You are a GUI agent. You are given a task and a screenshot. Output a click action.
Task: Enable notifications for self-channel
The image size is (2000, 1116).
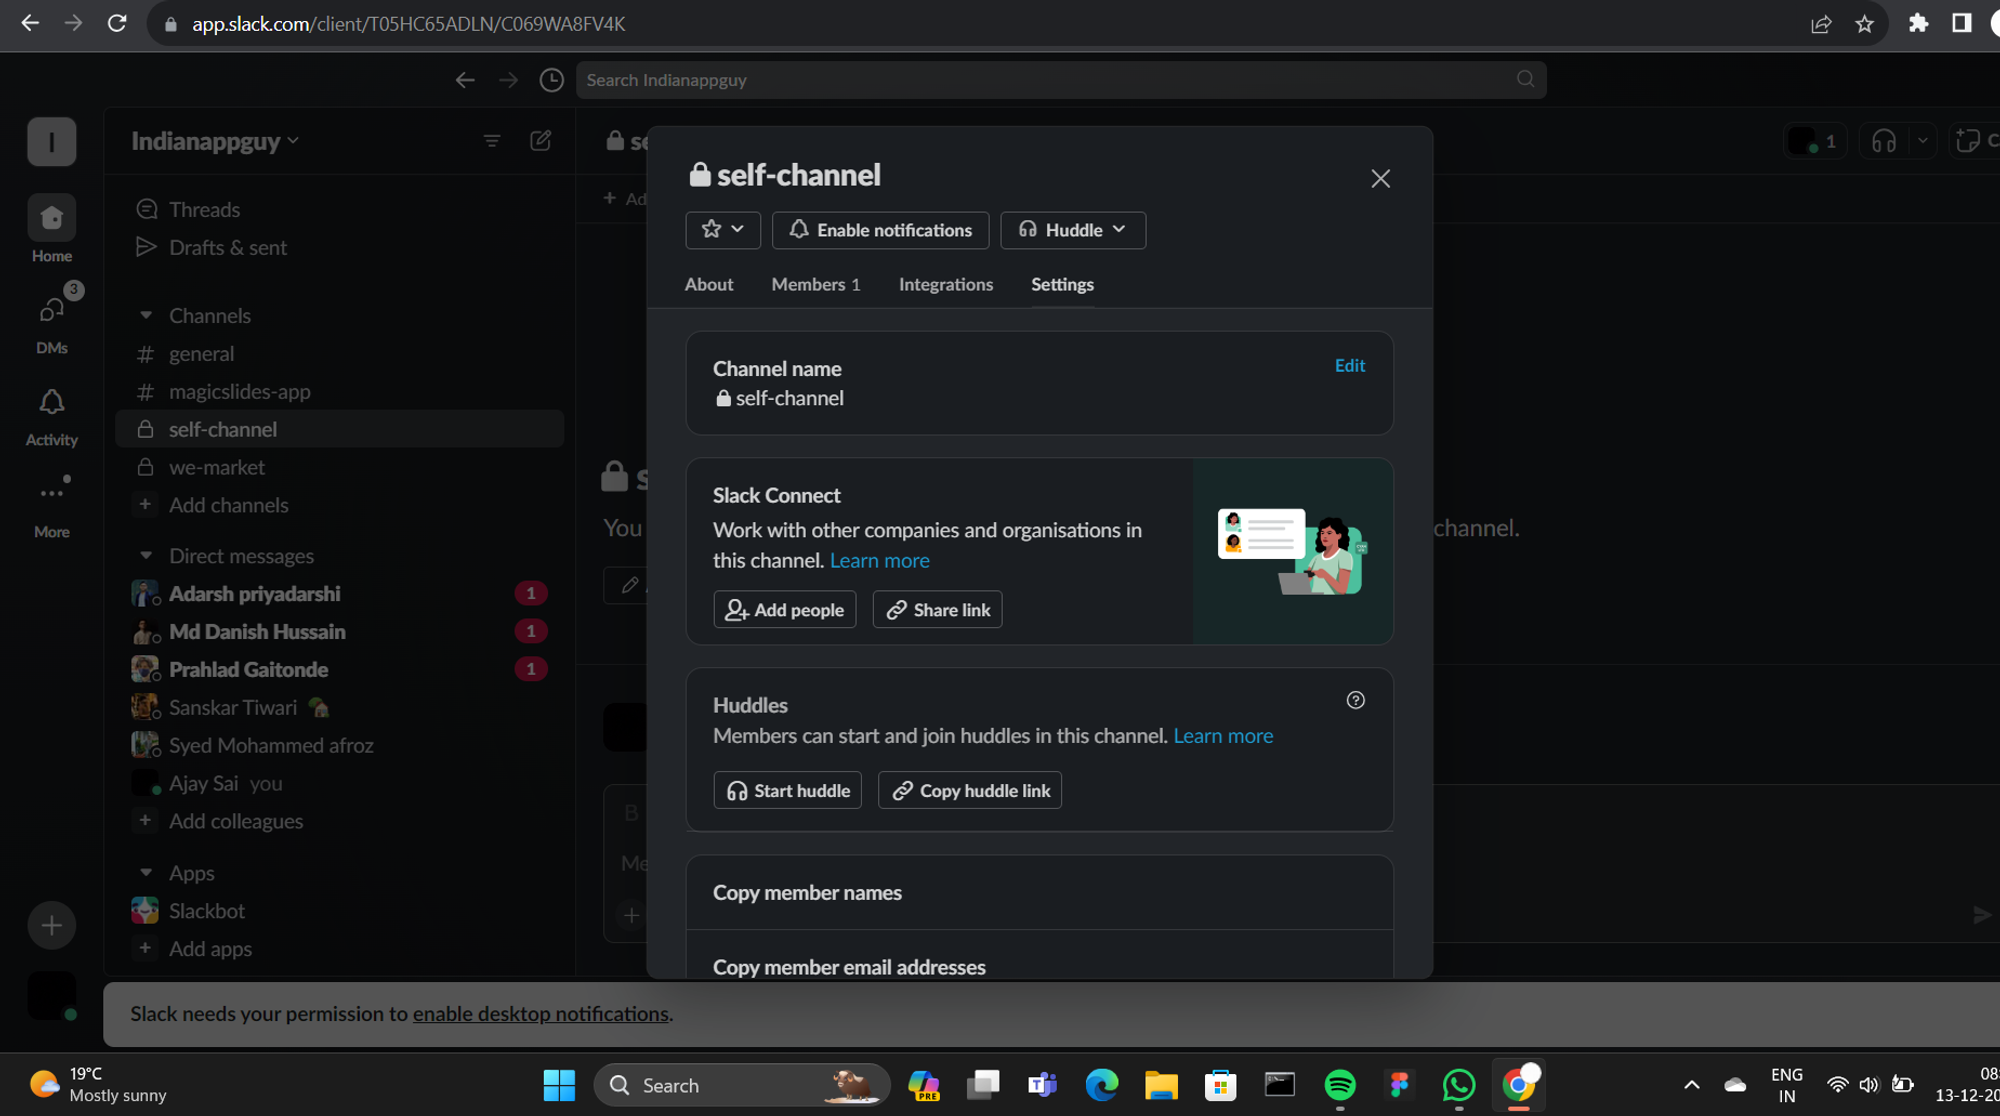[880, 230]
